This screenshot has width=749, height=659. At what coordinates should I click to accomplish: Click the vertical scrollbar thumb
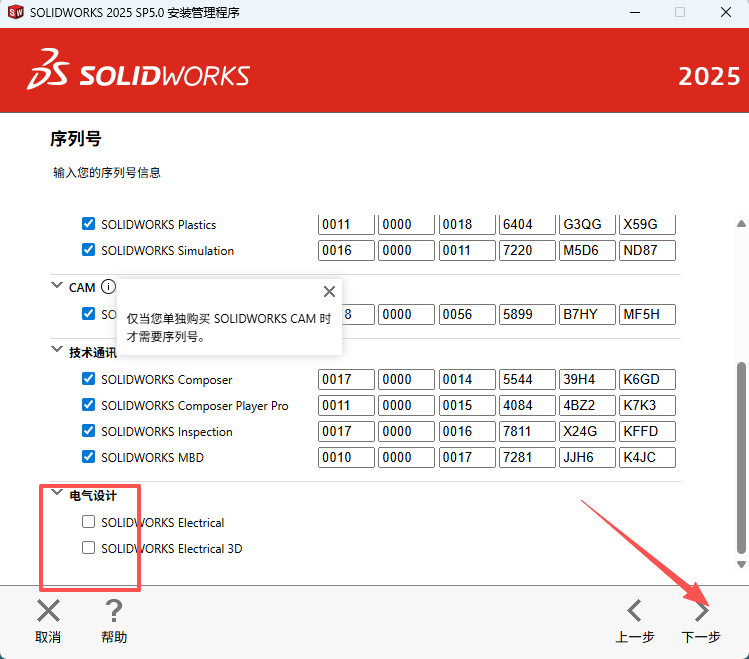741,457
